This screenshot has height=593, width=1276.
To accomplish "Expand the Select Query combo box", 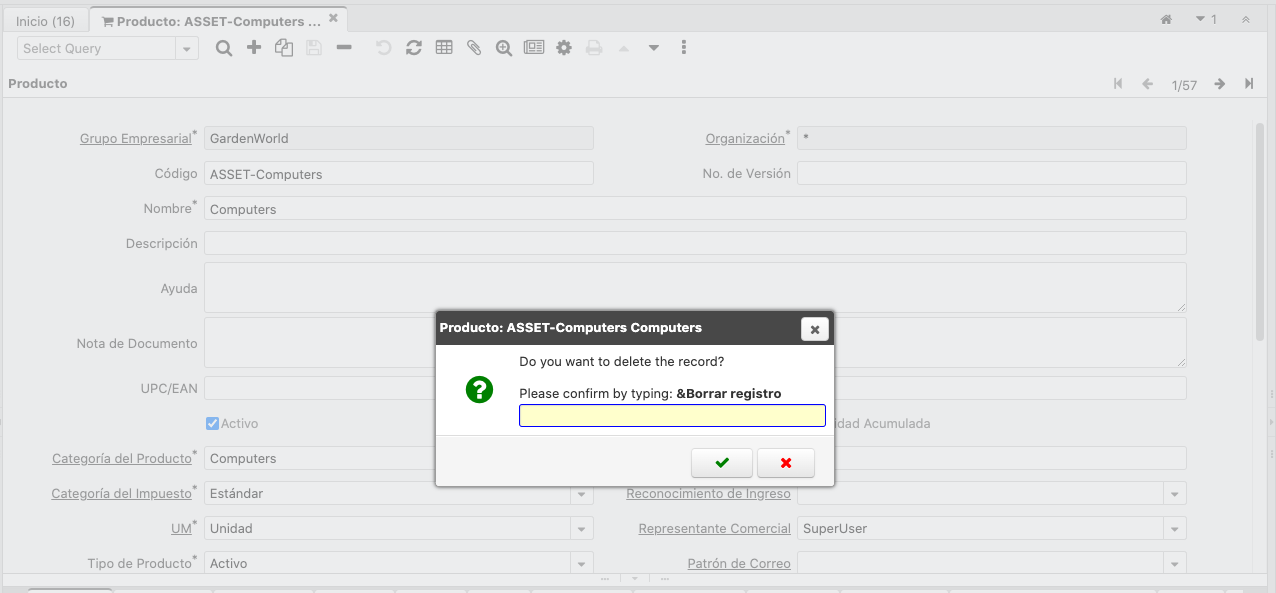I will (186, 49).
